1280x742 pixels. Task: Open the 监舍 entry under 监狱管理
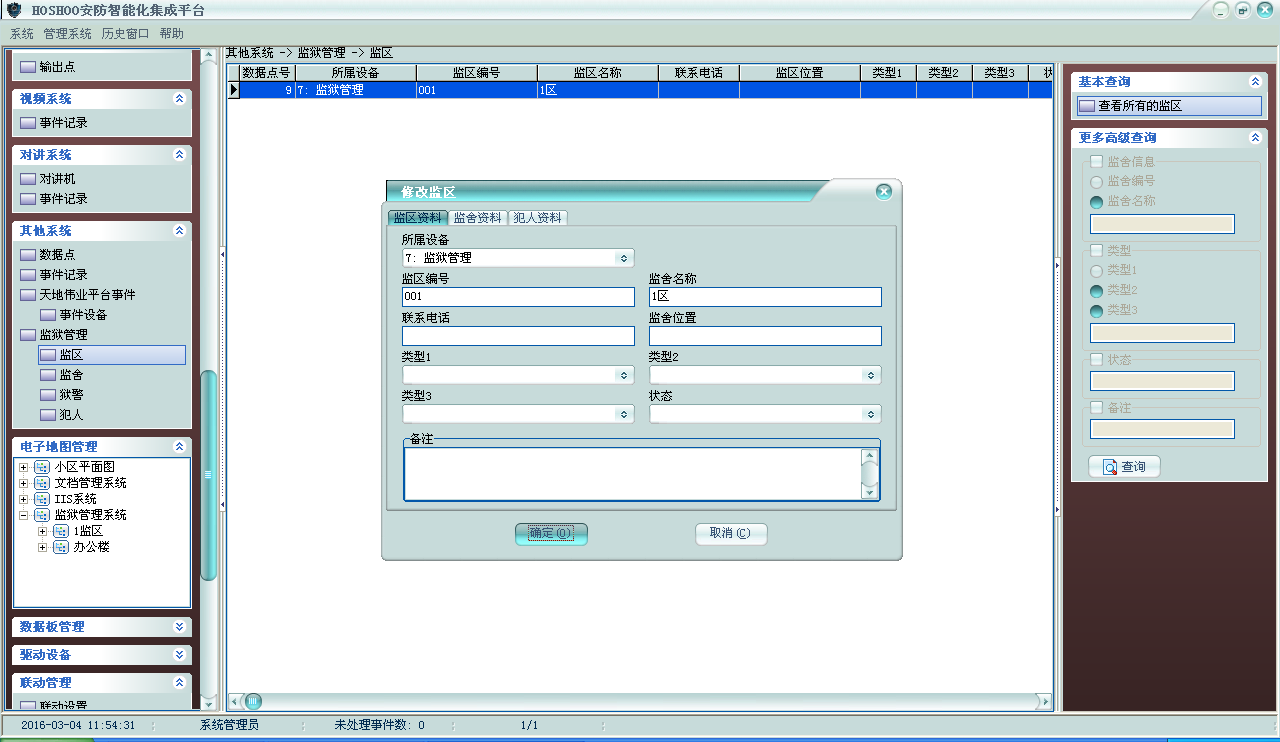[x=71, y=375]
